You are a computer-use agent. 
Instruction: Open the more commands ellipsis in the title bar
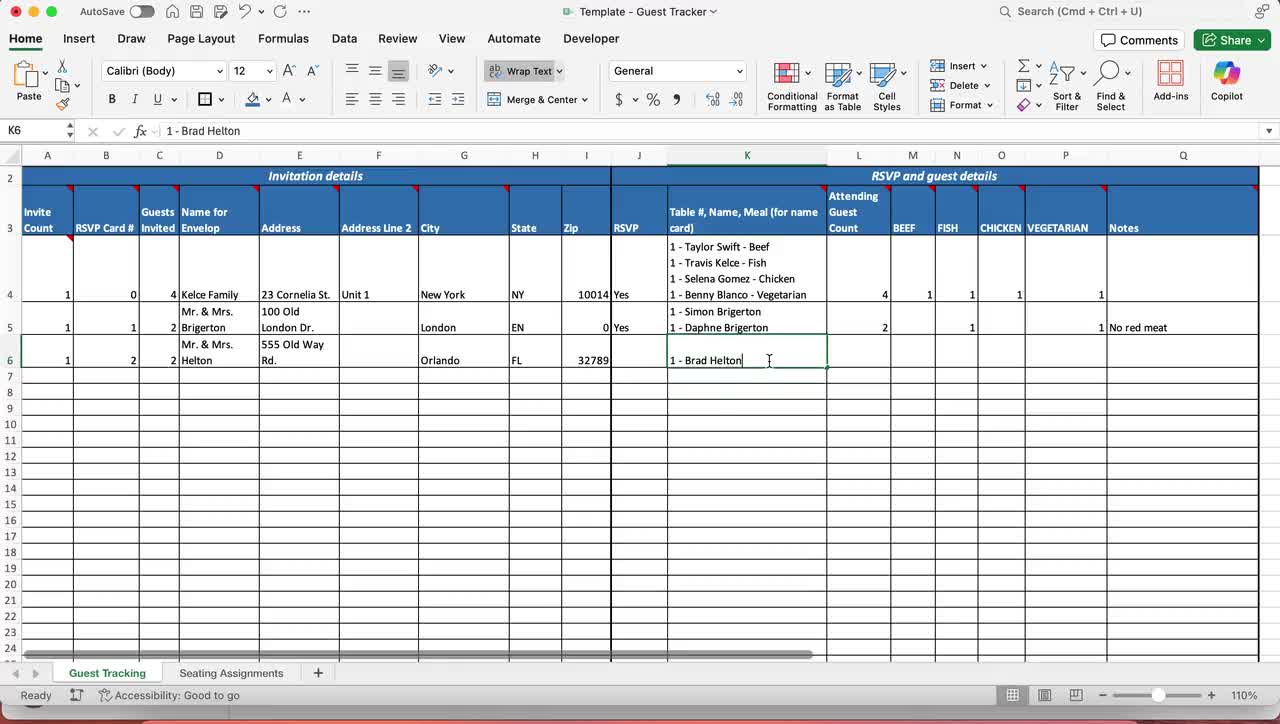(304, 12)
